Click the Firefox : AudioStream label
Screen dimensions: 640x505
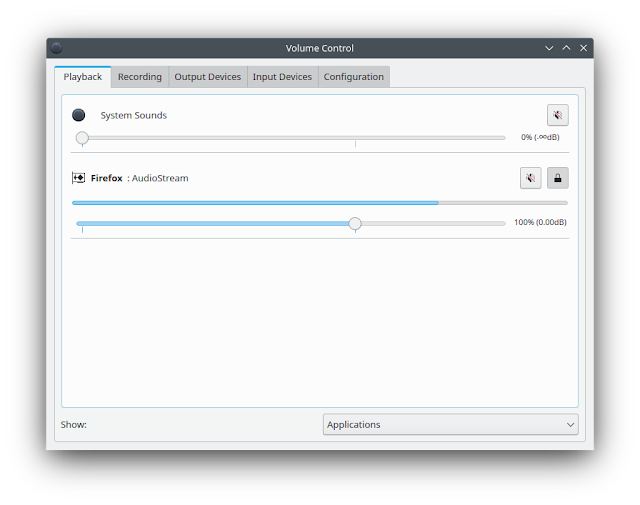140,178
